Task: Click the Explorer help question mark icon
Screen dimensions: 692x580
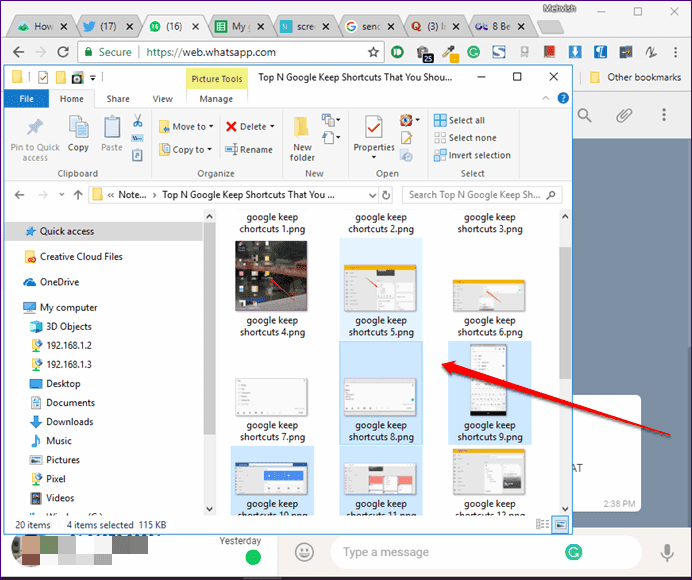Action: click(561, 99)
